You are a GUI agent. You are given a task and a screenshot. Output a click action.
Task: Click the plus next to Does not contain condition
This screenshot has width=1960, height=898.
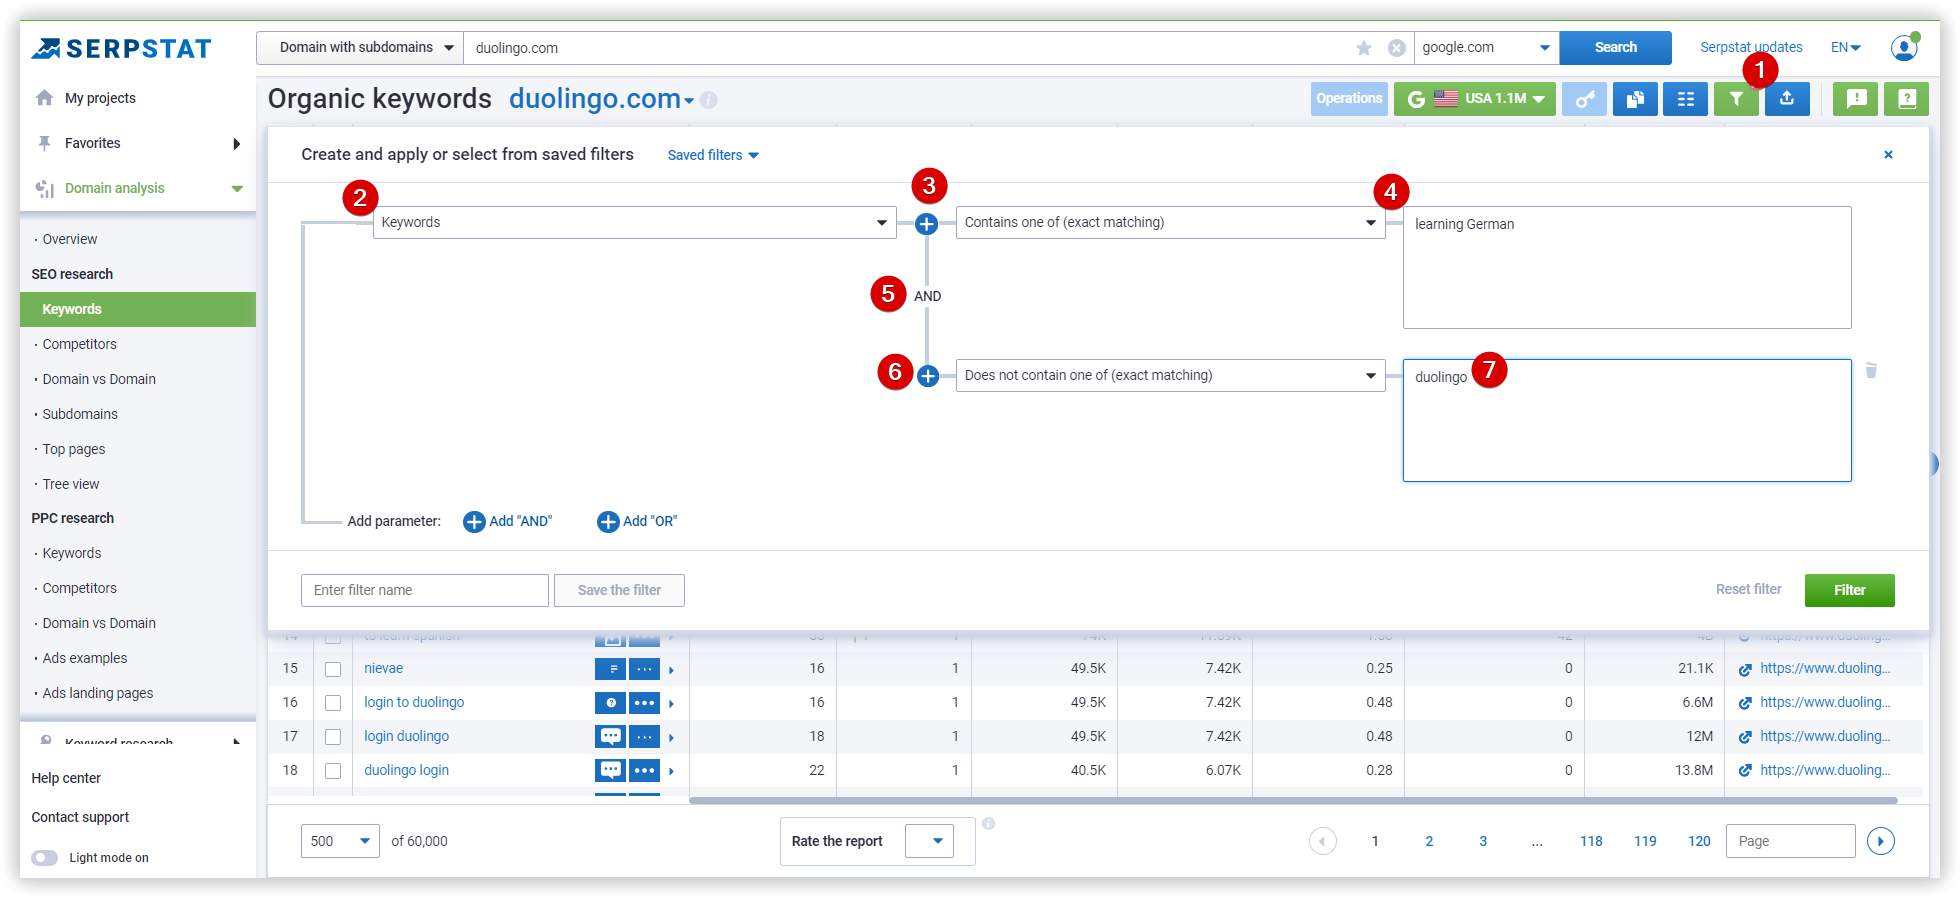pos(928,376)
